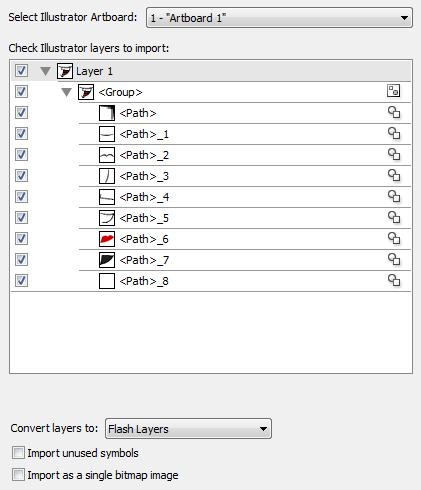Open the Select Illustrator Artboard dropdown

(x=279, y=18)
